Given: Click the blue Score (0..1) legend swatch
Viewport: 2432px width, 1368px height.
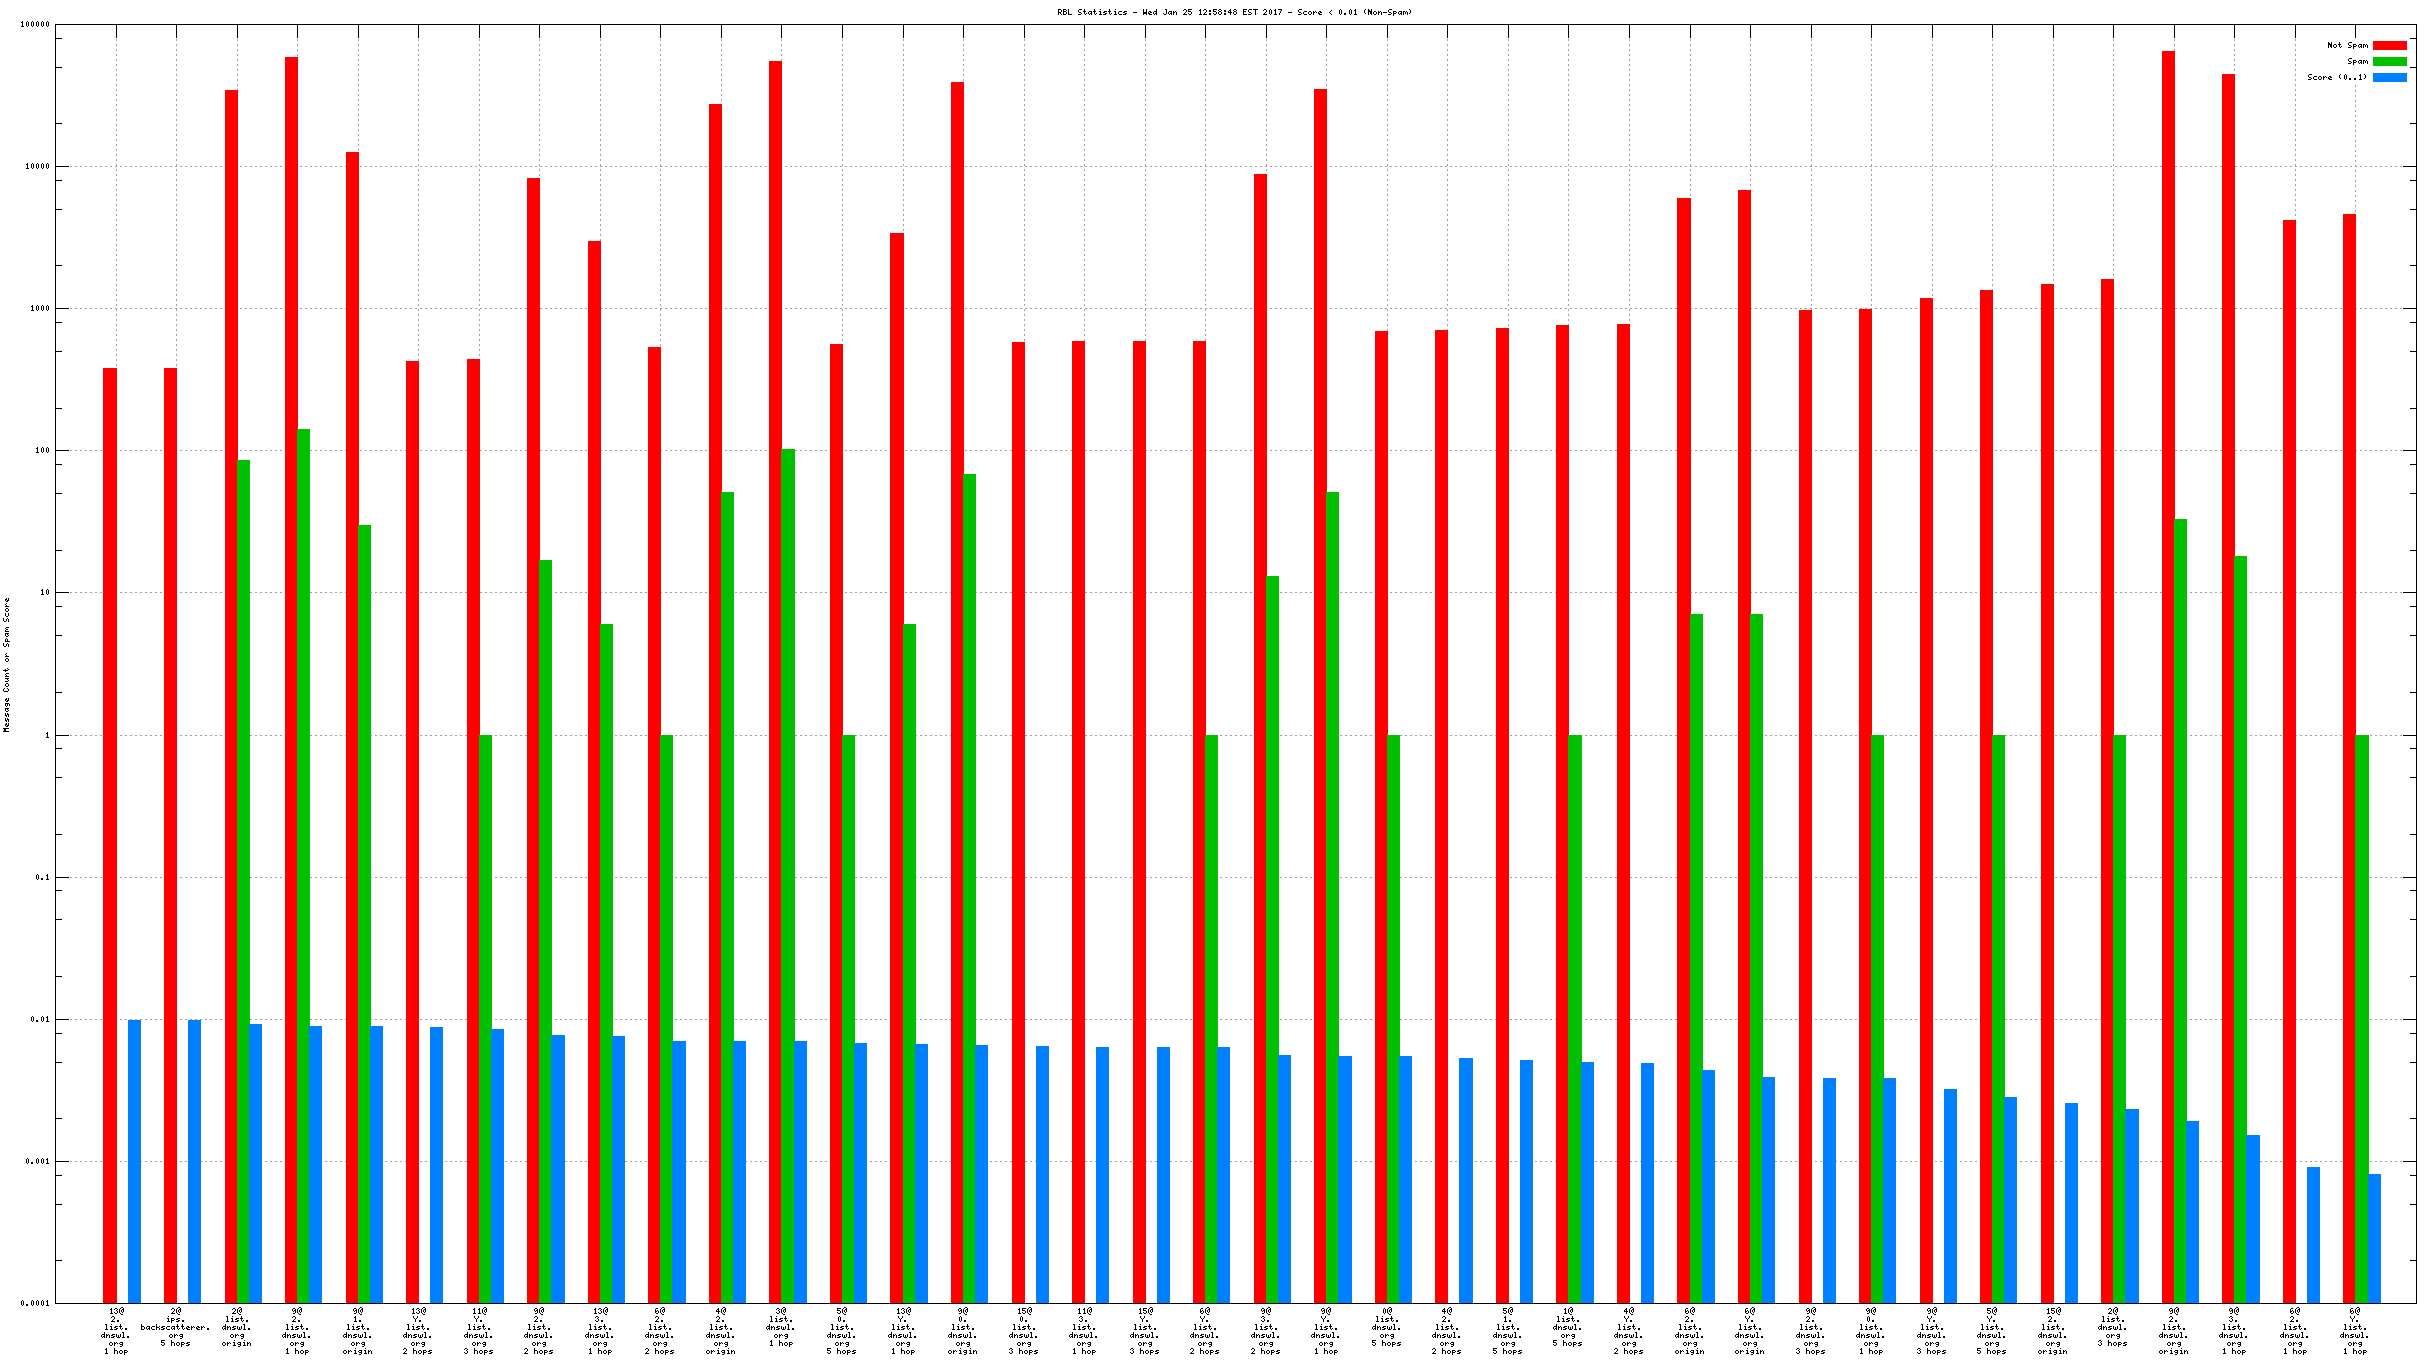Looking at the screenshot, I should click(2389, 77).
